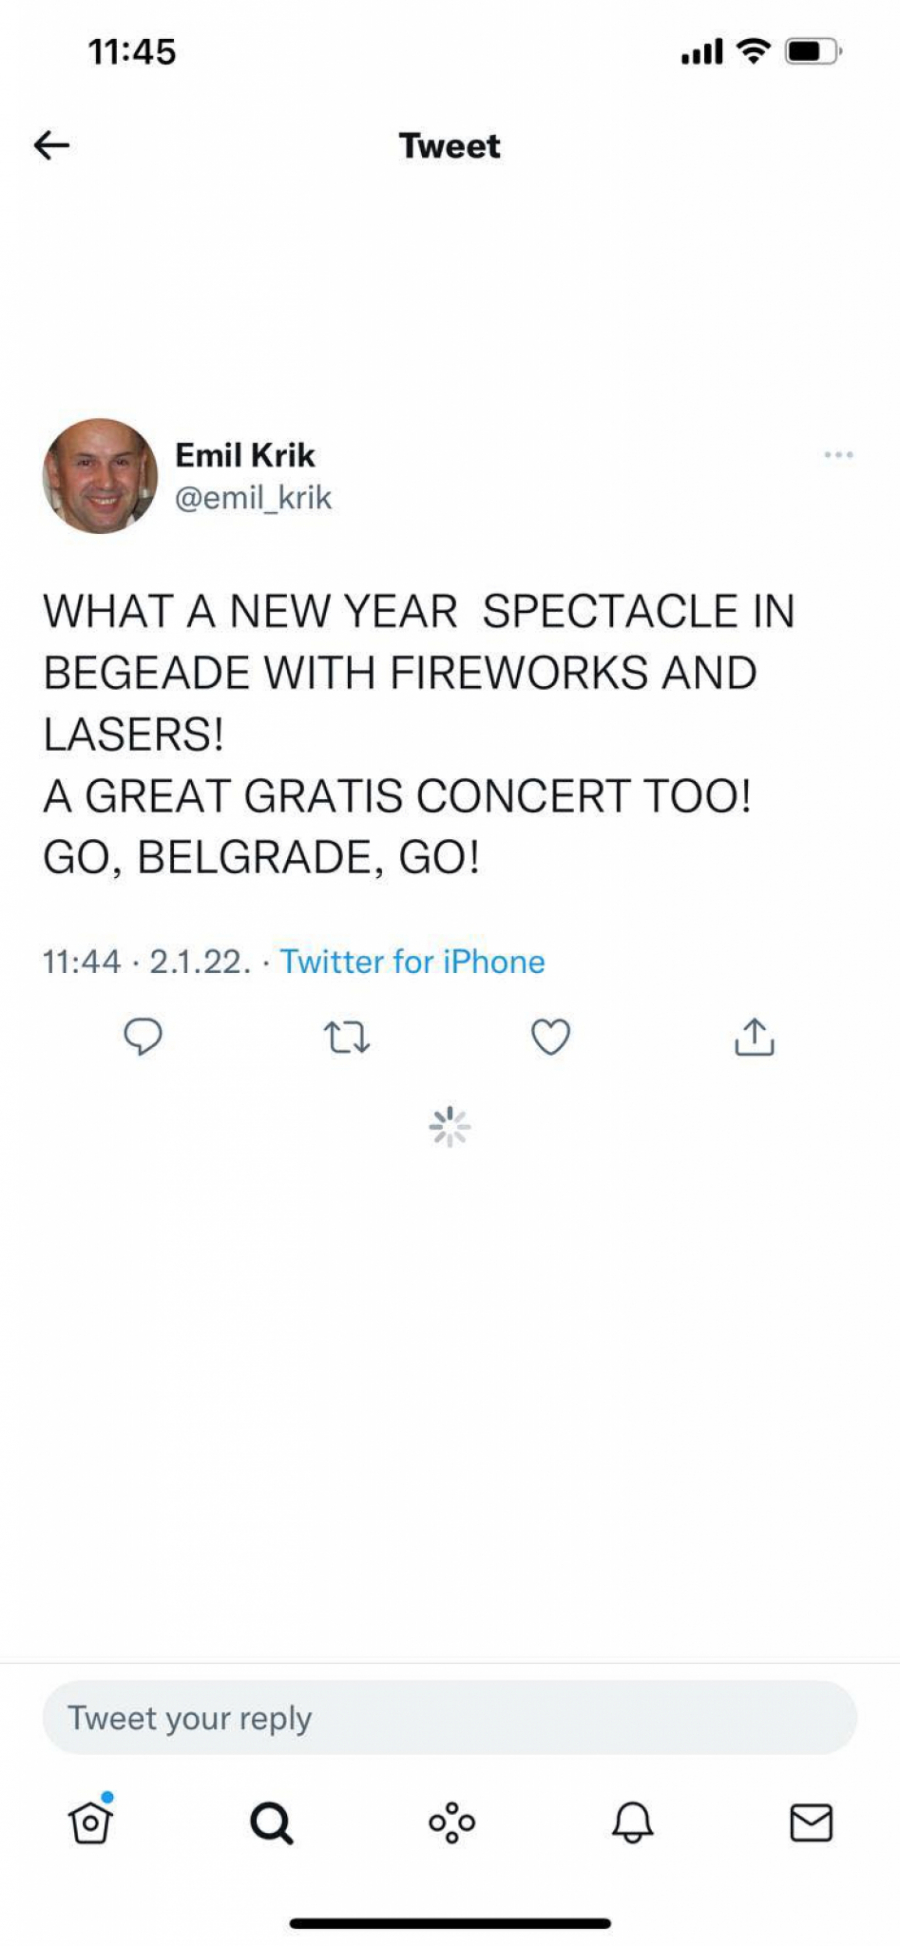Tap the 'Twitter for iPhone' link
900x1946 pixels.
412,962
